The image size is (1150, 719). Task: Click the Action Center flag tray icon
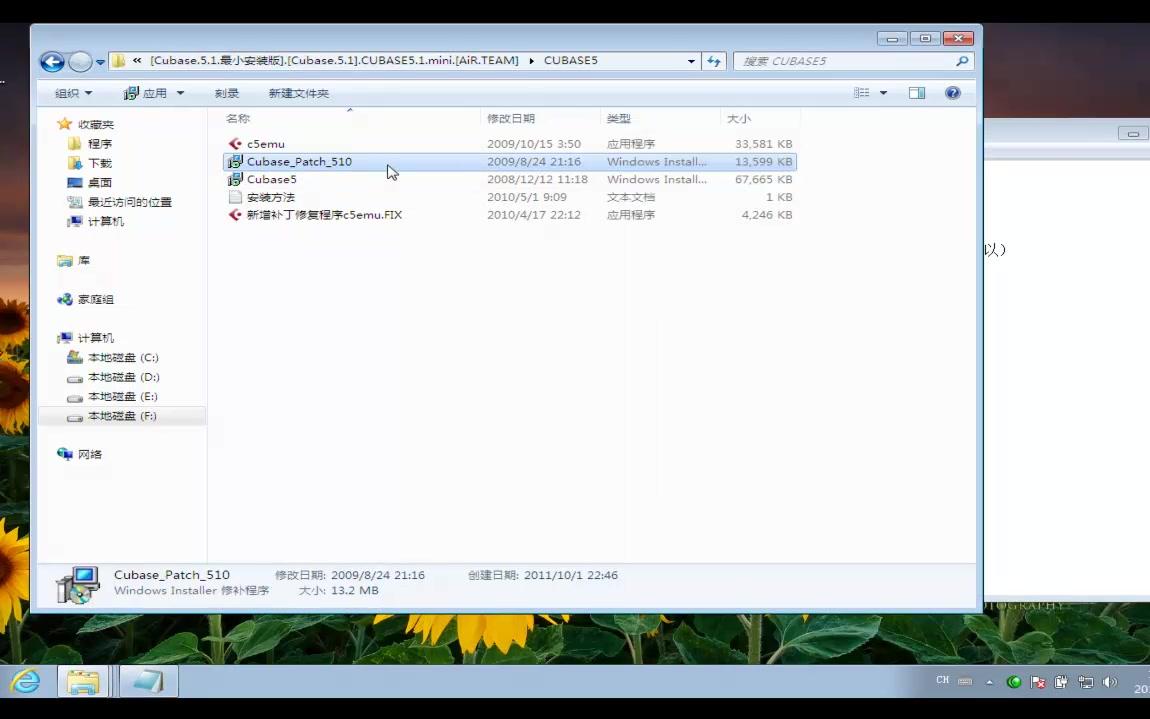tap(1038, 682)
